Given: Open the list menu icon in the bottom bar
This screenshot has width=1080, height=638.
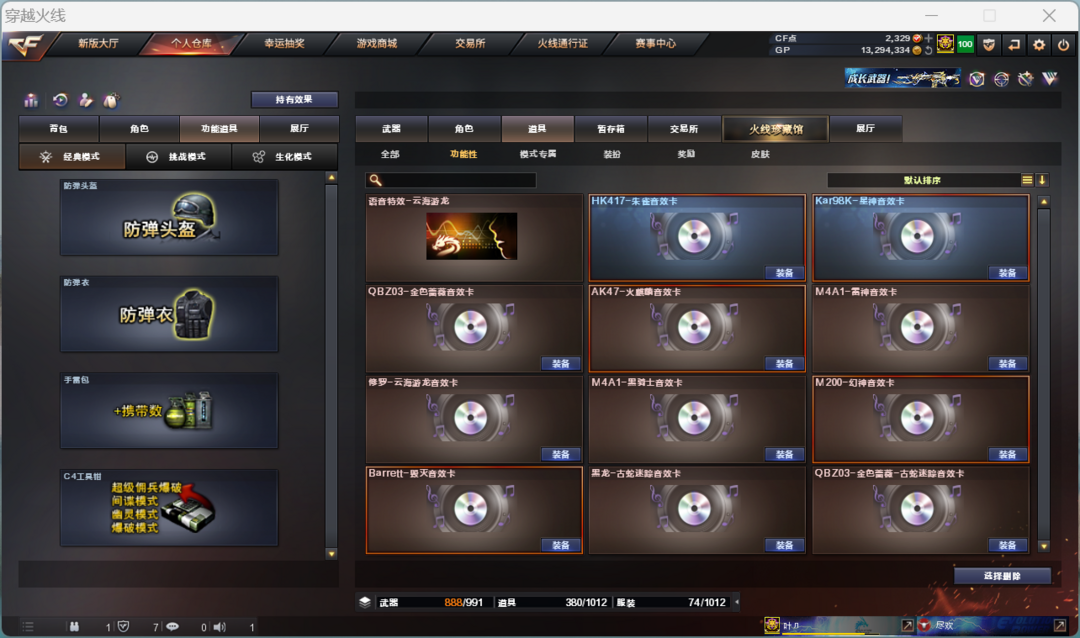Looking at the screenshot, I should pos(28,627).
